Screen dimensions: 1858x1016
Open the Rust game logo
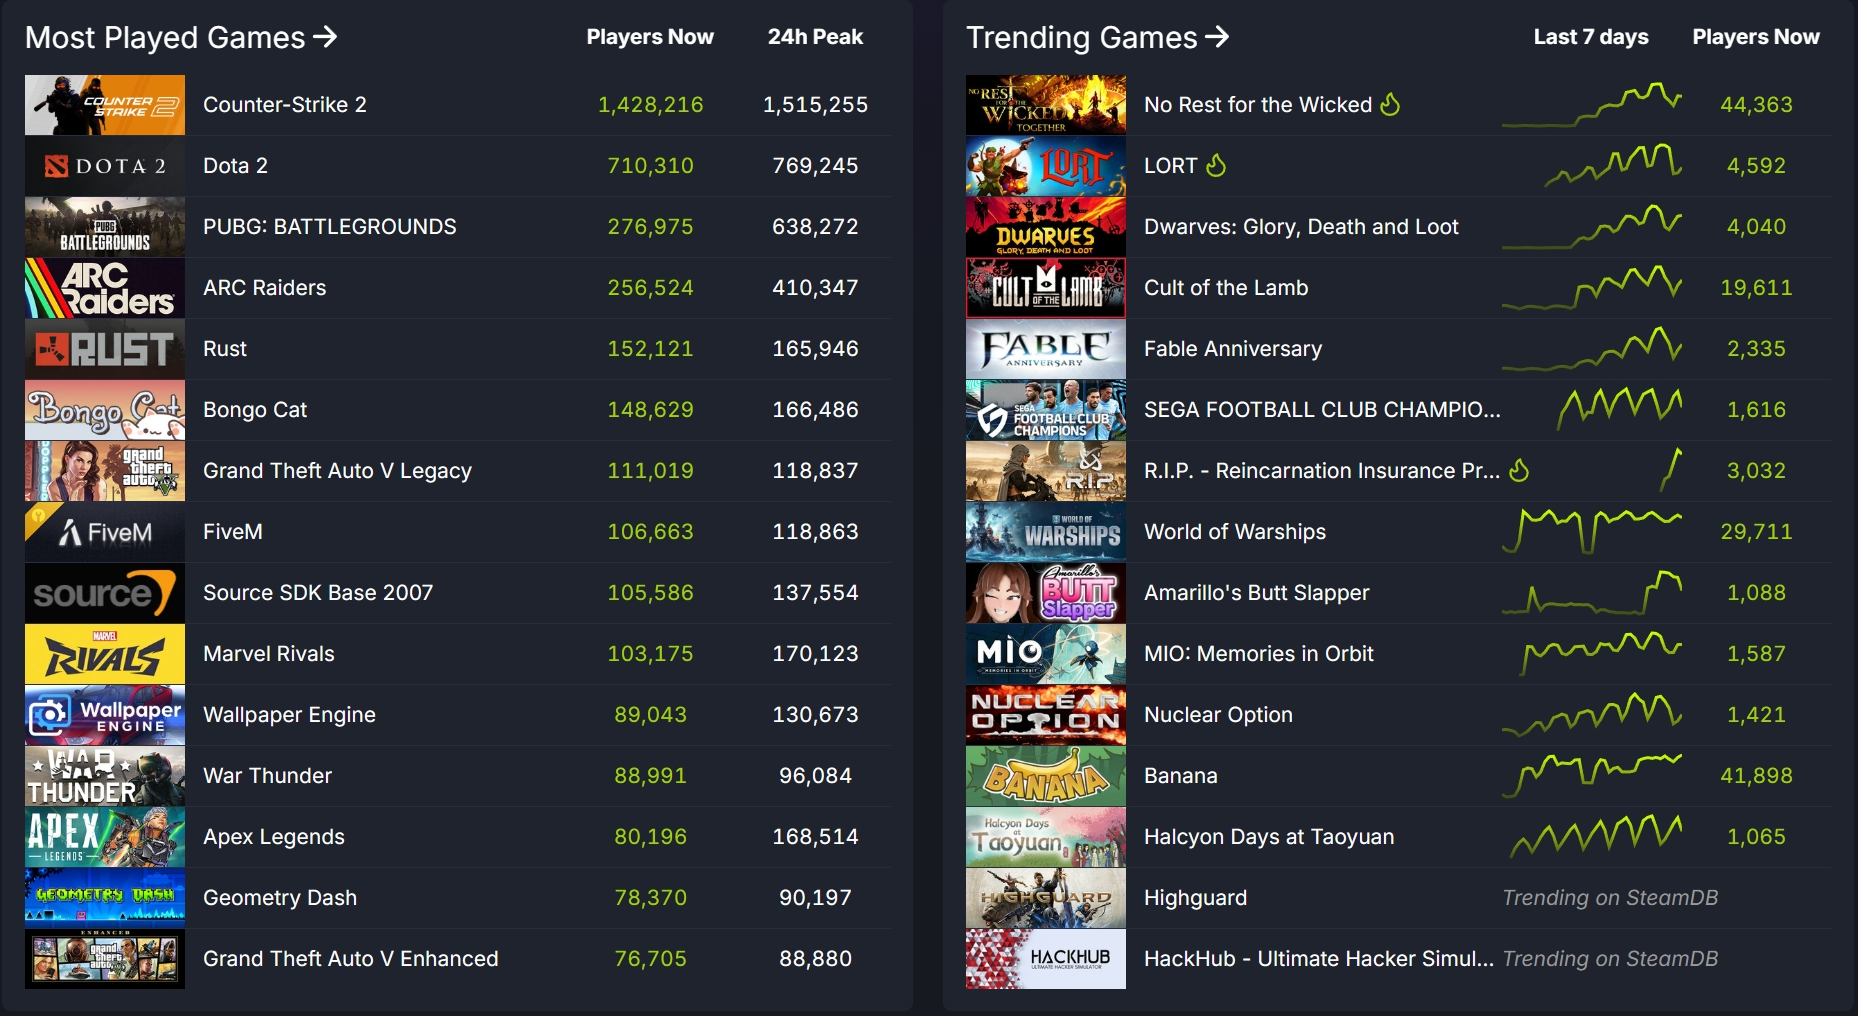(x=105, y=349)
